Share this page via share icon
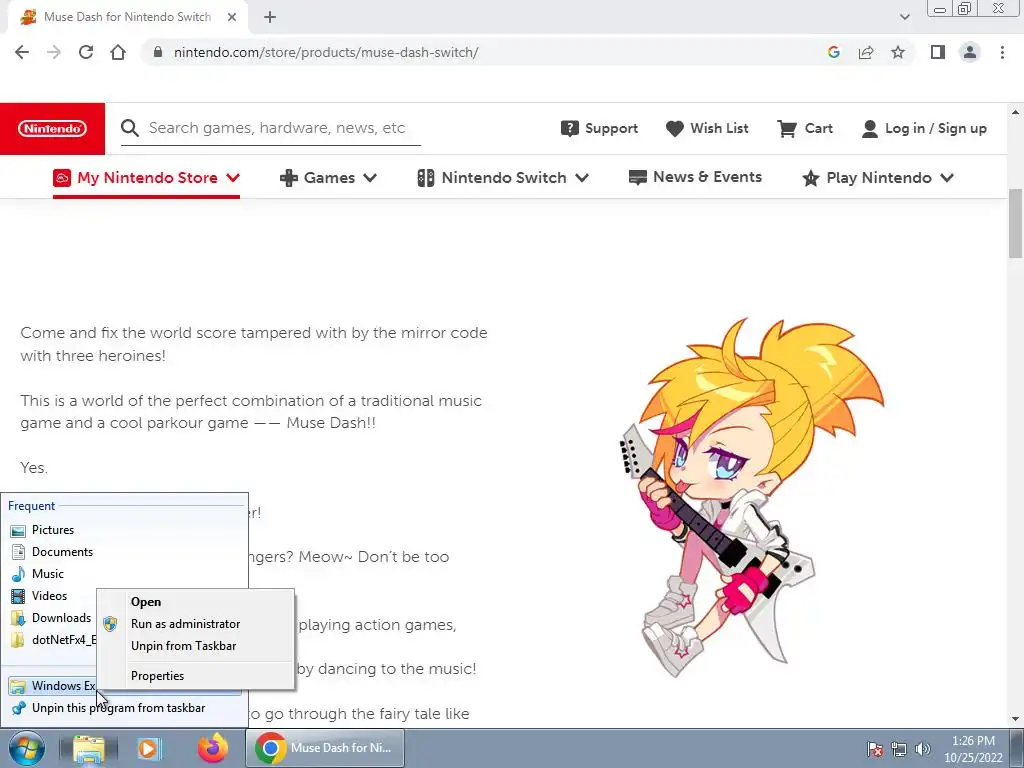Viewport: 1024px width, 768px height. [866, 52]
